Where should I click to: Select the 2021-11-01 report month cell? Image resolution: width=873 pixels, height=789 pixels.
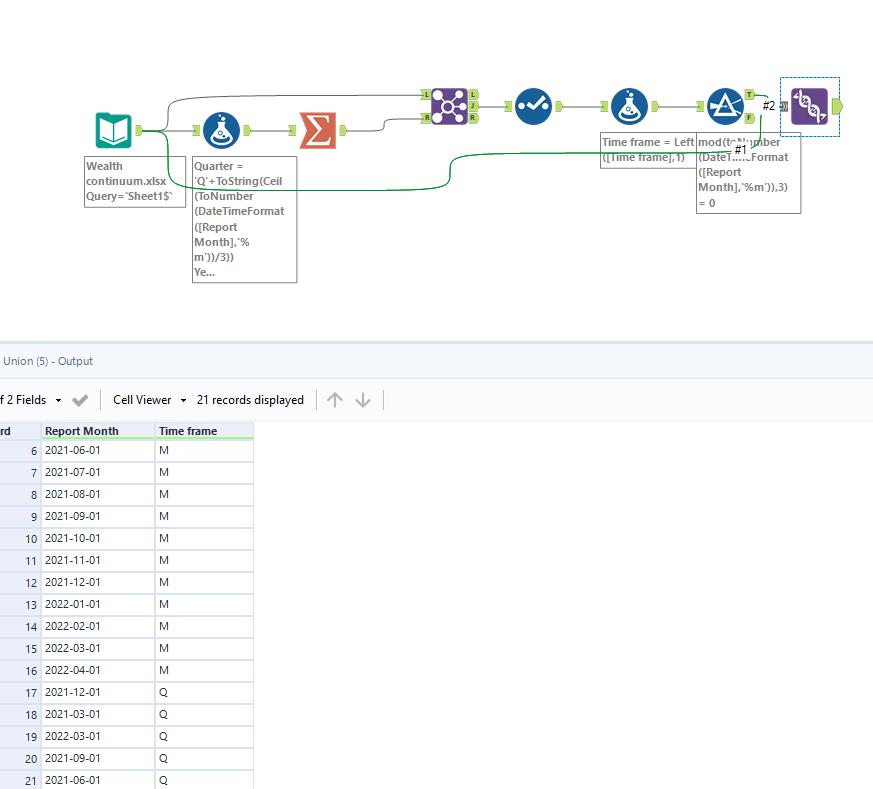coord(98,561)
